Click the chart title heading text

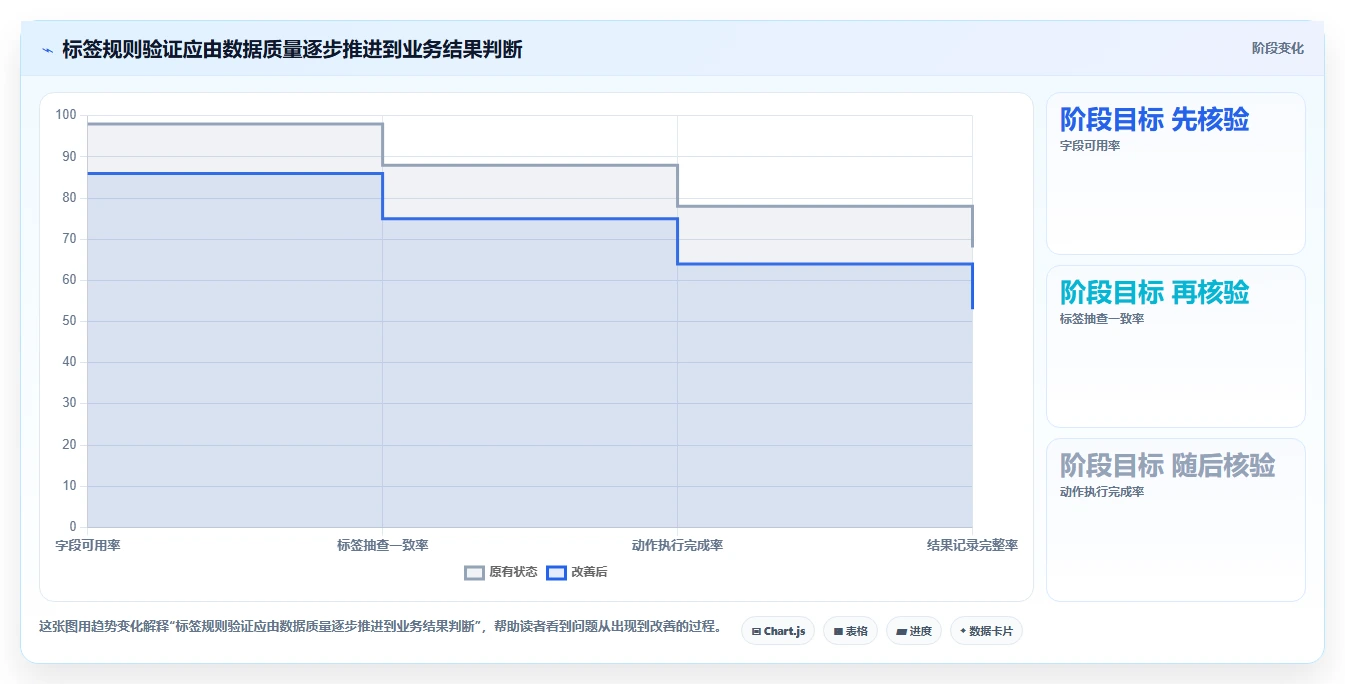click(x=292, y=49)
